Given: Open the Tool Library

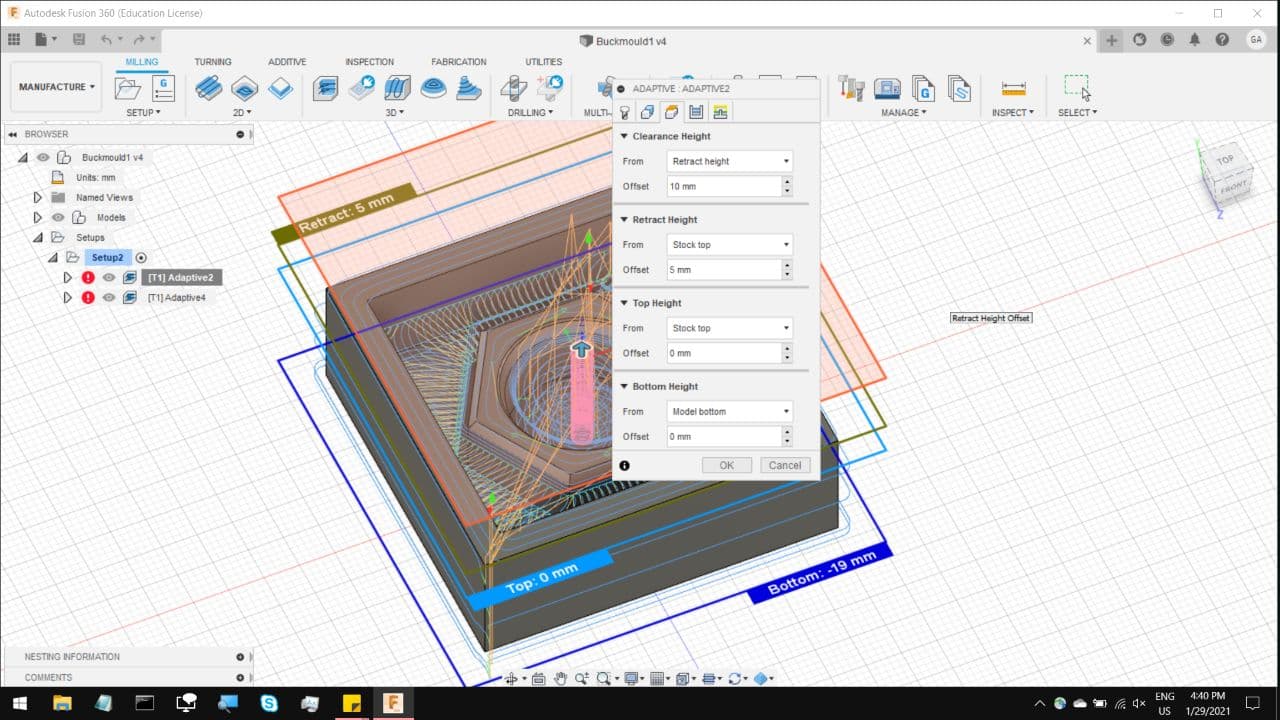Looking at the screenshot, I should click(851, 88).
